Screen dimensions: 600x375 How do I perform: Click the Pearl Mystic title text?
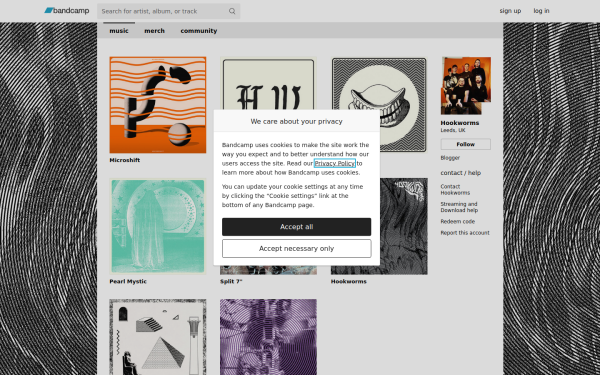coord(128,281)
